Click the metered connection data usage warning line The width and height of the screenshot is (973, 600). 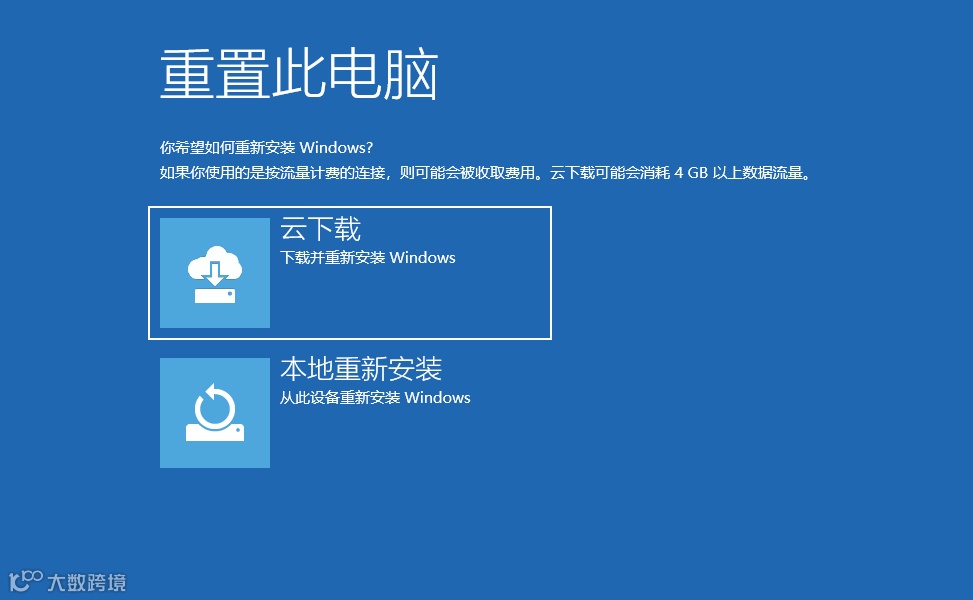point(485,173)
